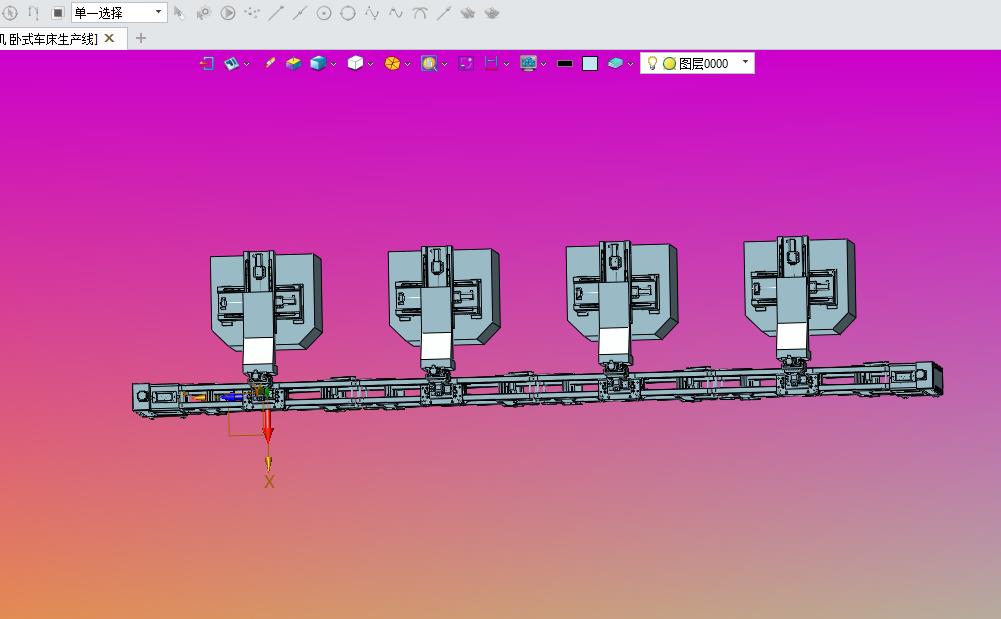This screenshot has width=1001, height=619.
Task: Click the yellow circle layer status icon
Action: coord(669,63)
